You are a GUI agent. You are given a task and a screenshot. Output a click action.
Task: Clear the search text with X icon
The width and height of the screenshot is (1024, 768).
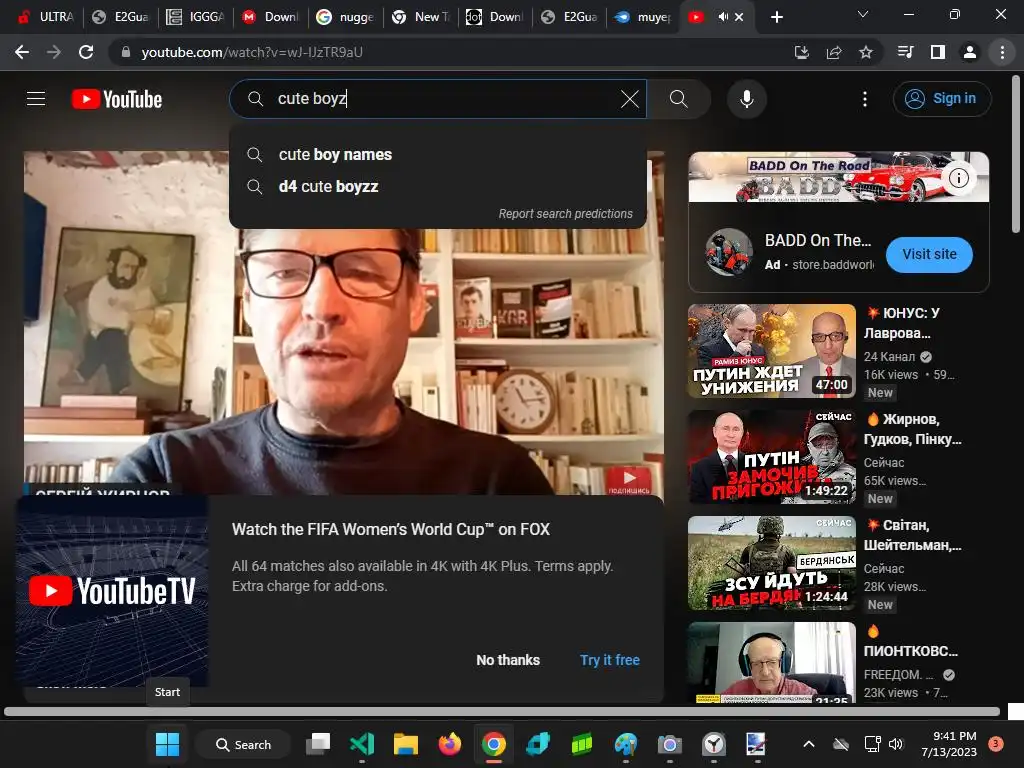click(630, 99)
